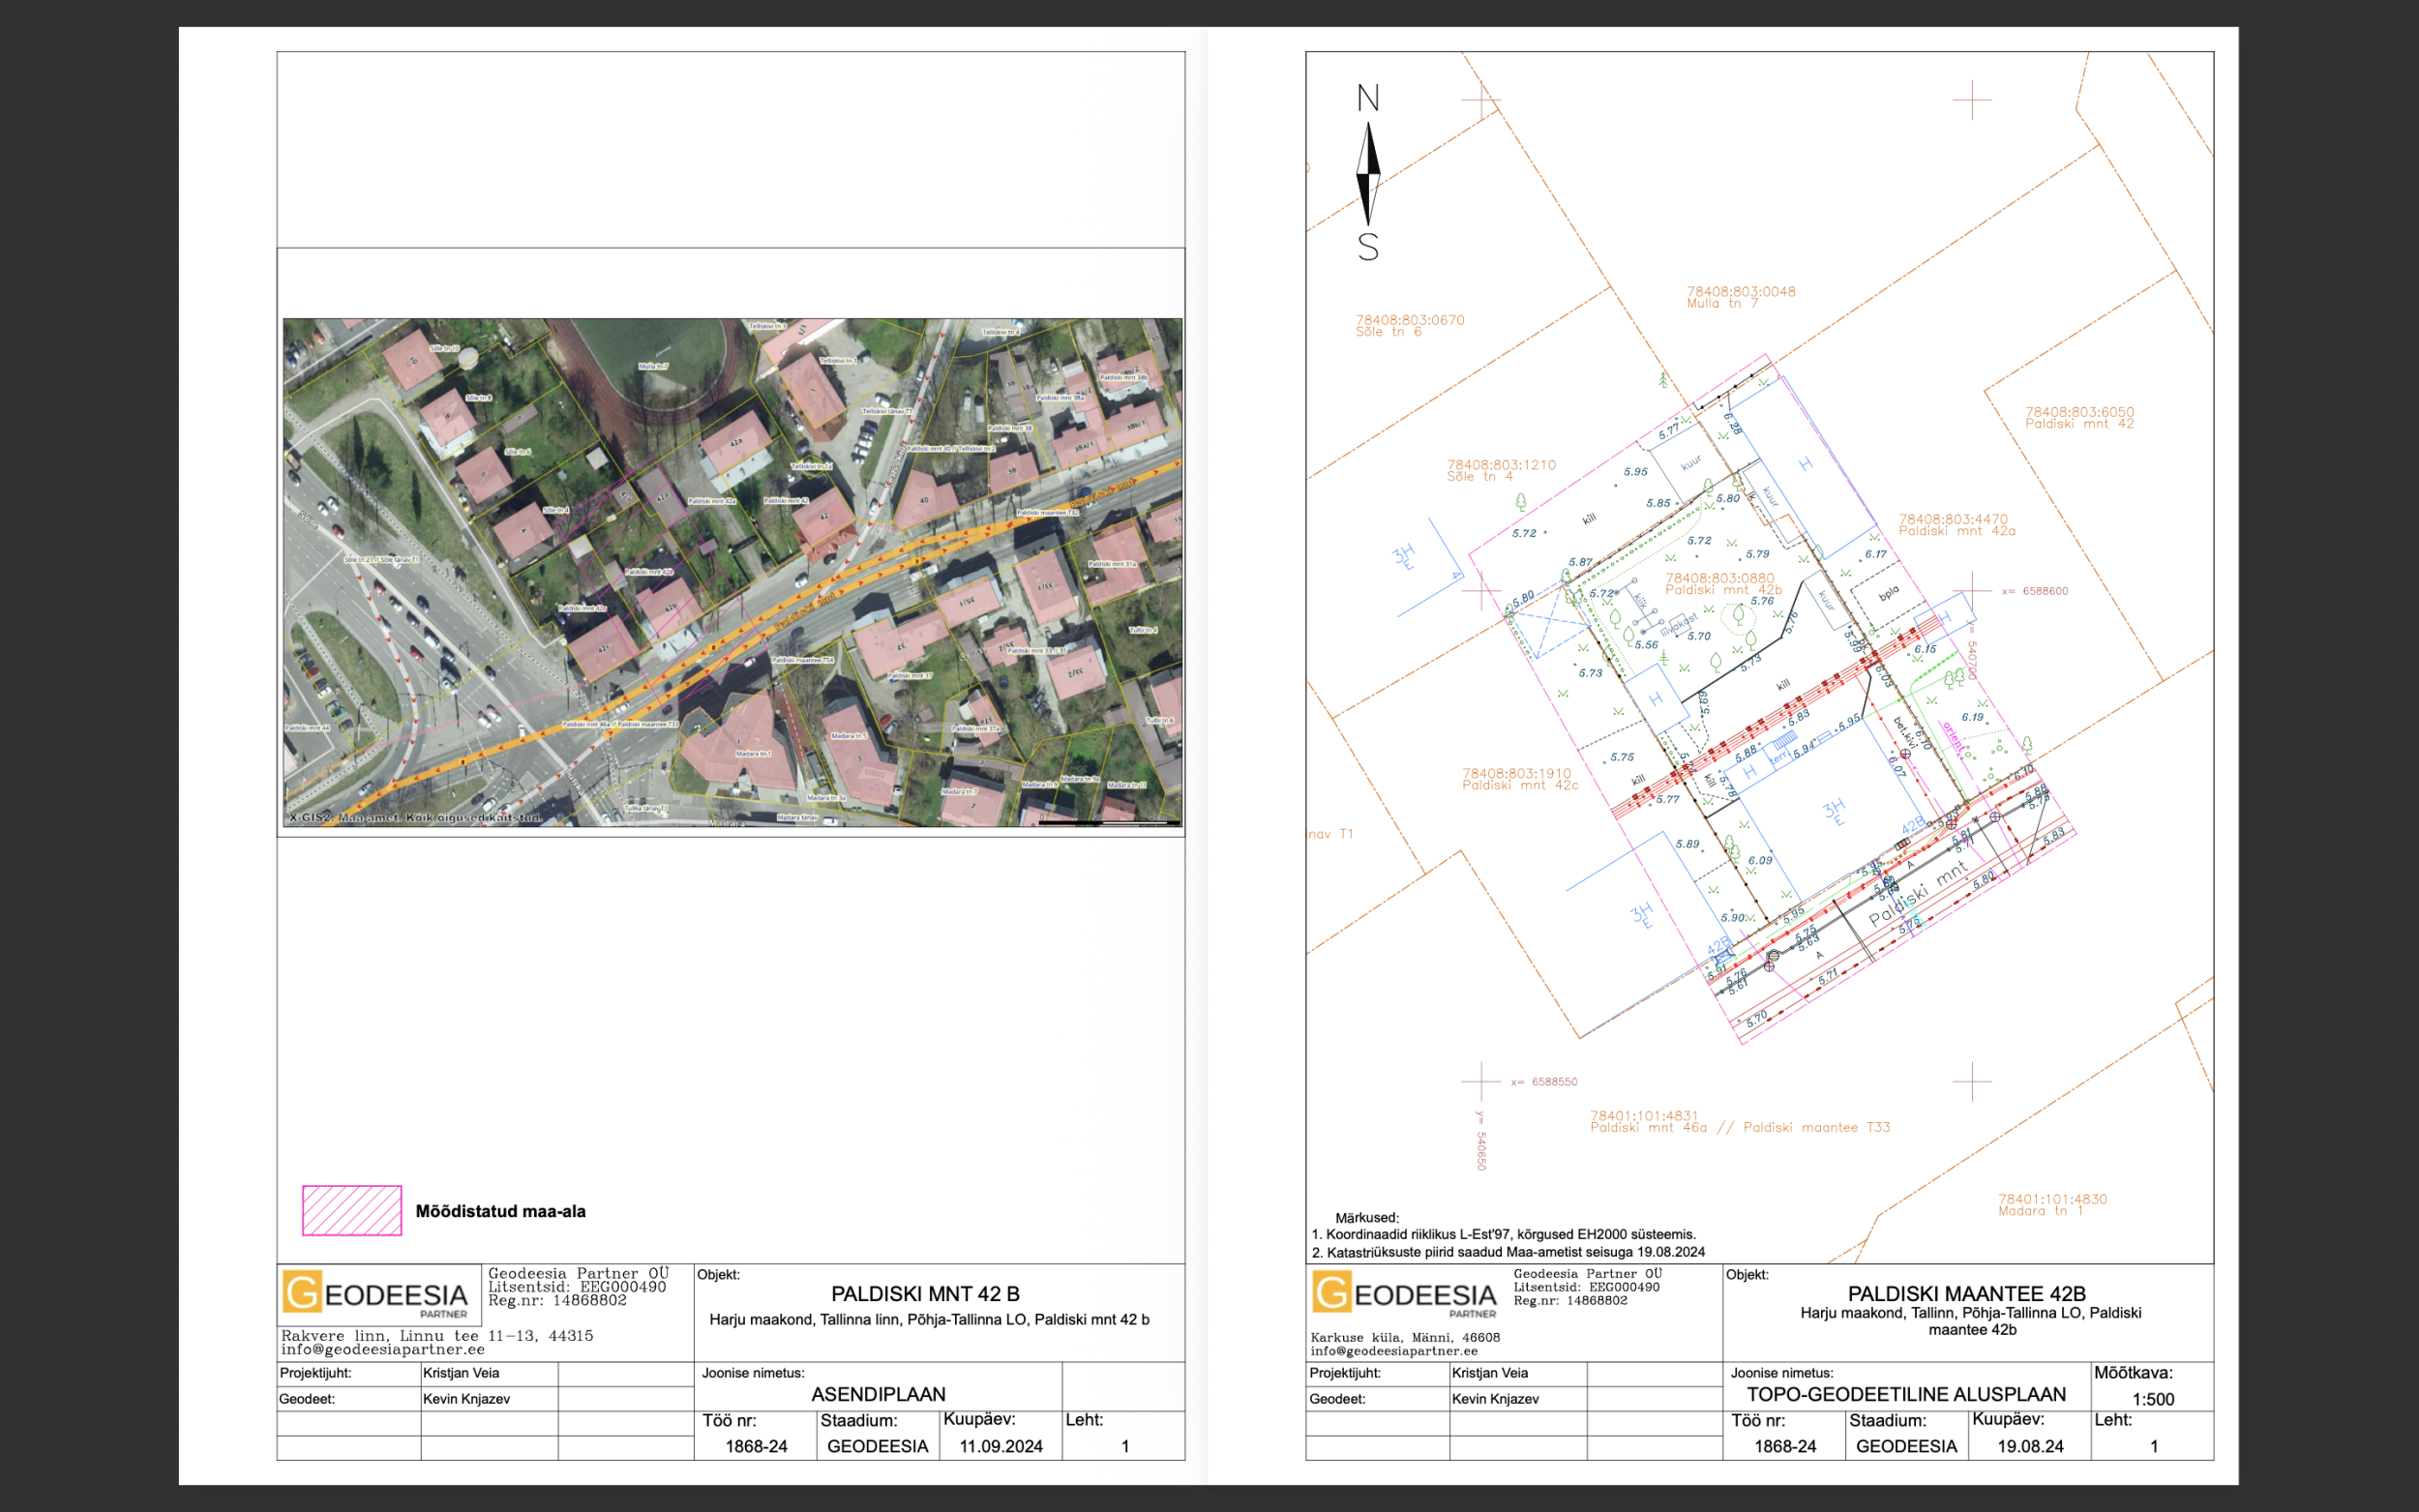Click the Märkused notes heading
Viewport: 2419px width, 1512px height.
1367,1217
